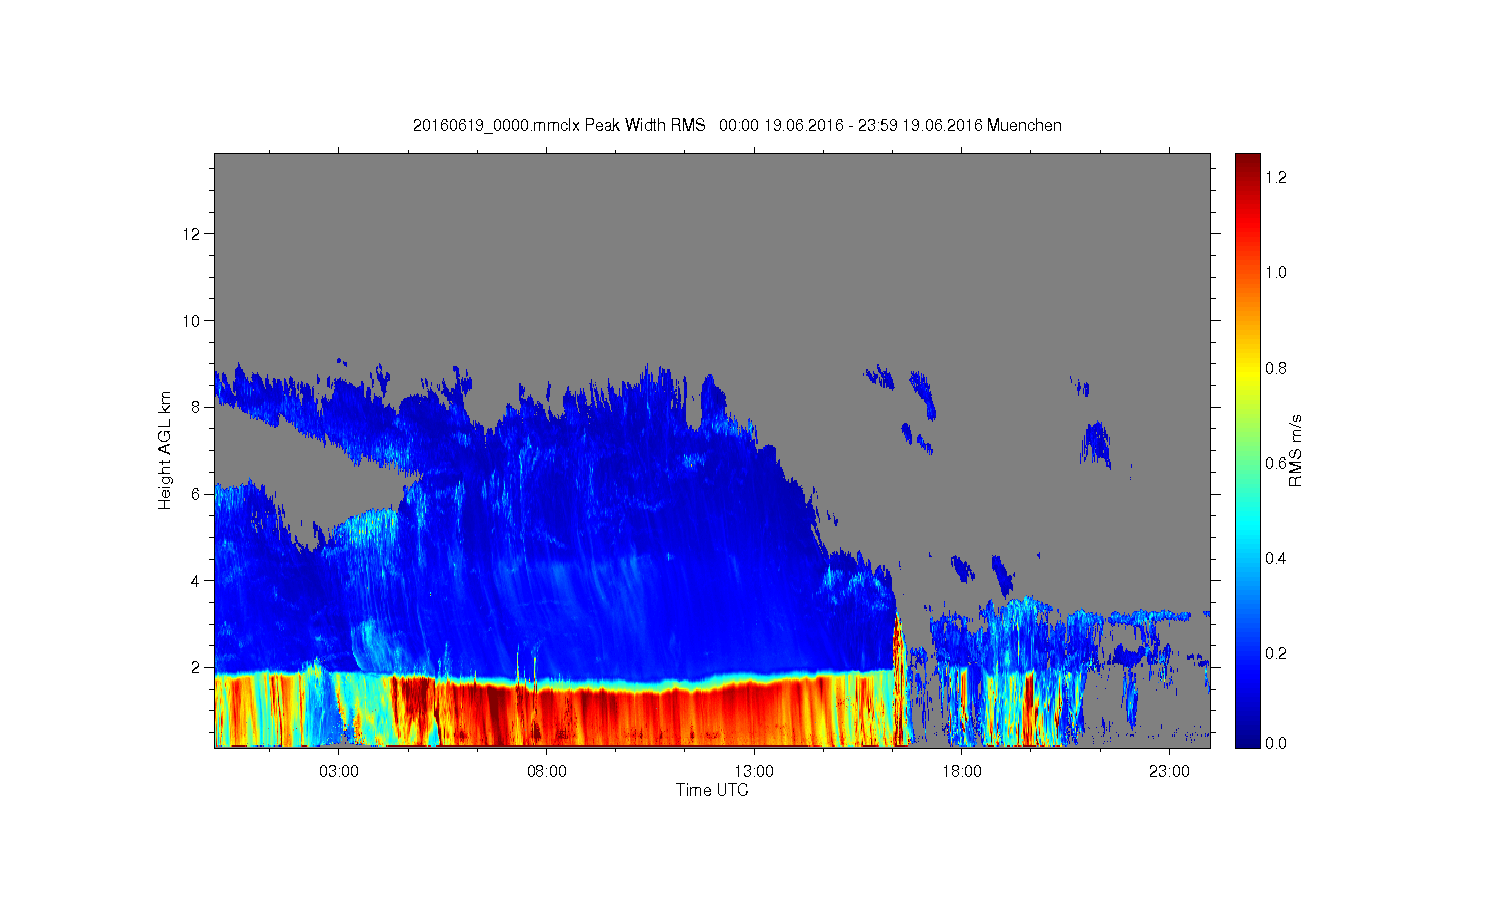Click the colorbar value 1.2
Image resolution: width=1500 pixels, height=900 pixels.
pos(1276,178)
